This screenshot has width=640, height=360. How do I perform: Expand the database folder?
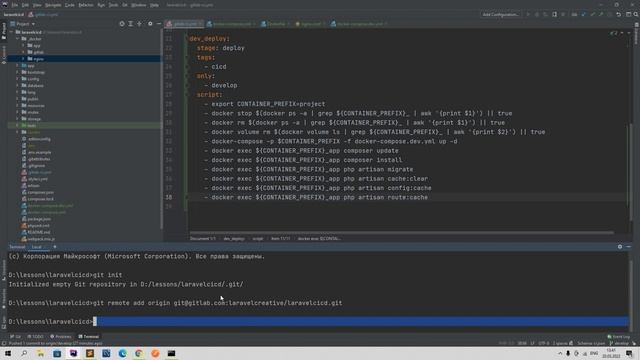click(18, 86)
